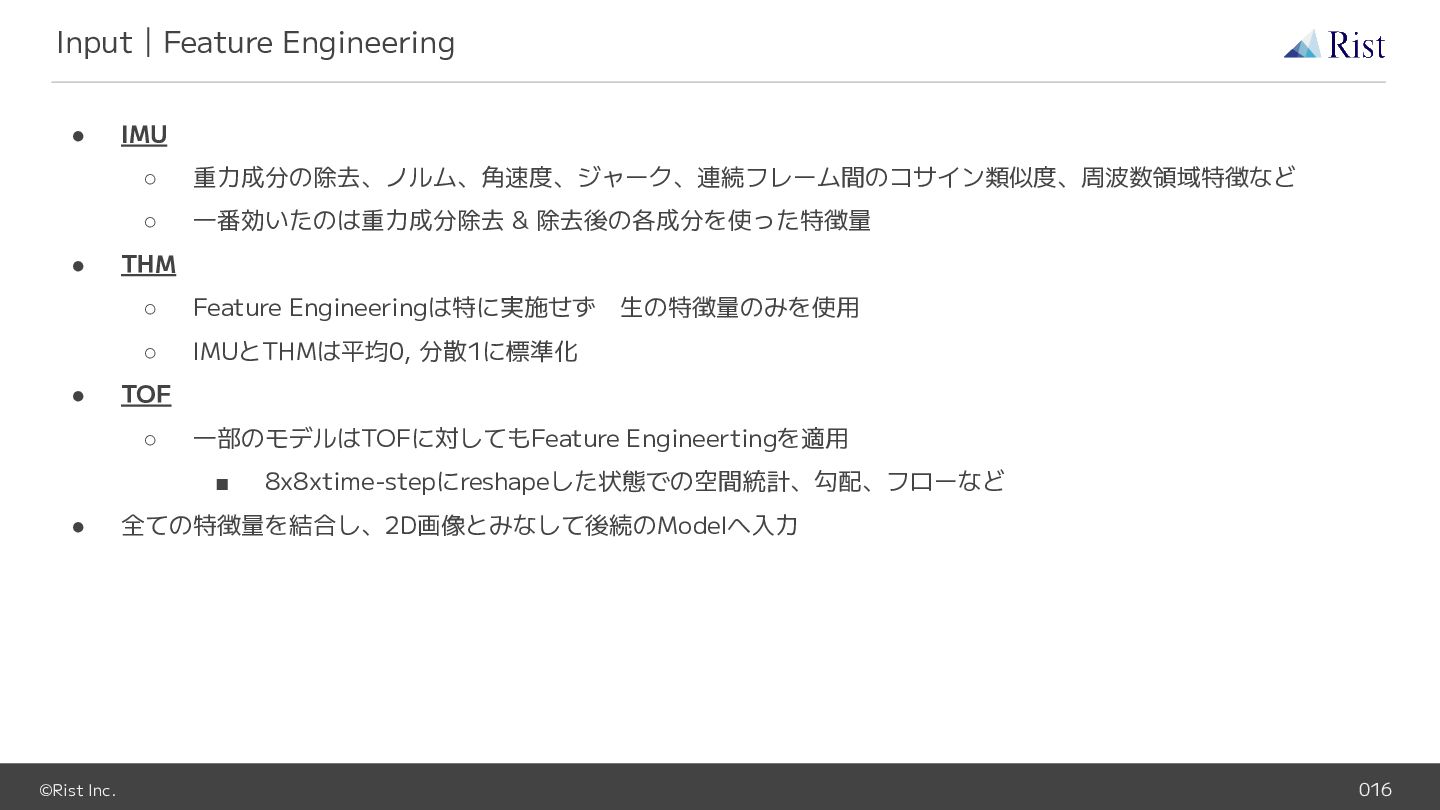Image resolution: width=1440 pixels, height=810 pixels.
Task: Click the line starting 8x8xtime-step
Action: (634, 481)
